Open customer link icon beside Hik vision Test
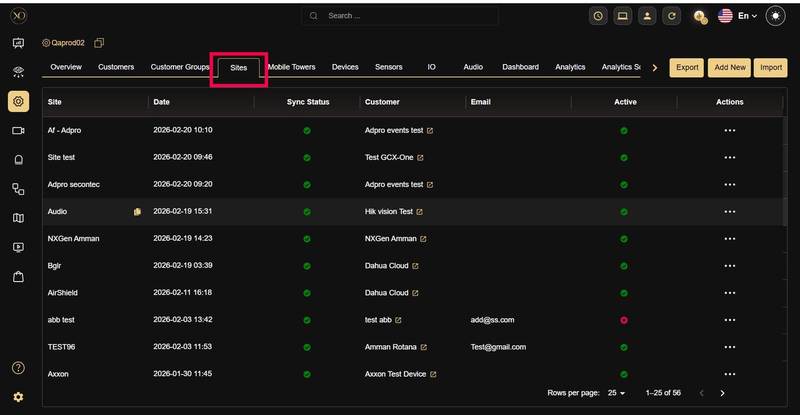The width and height of the screenshot is (800, 415). coord(419,212)
